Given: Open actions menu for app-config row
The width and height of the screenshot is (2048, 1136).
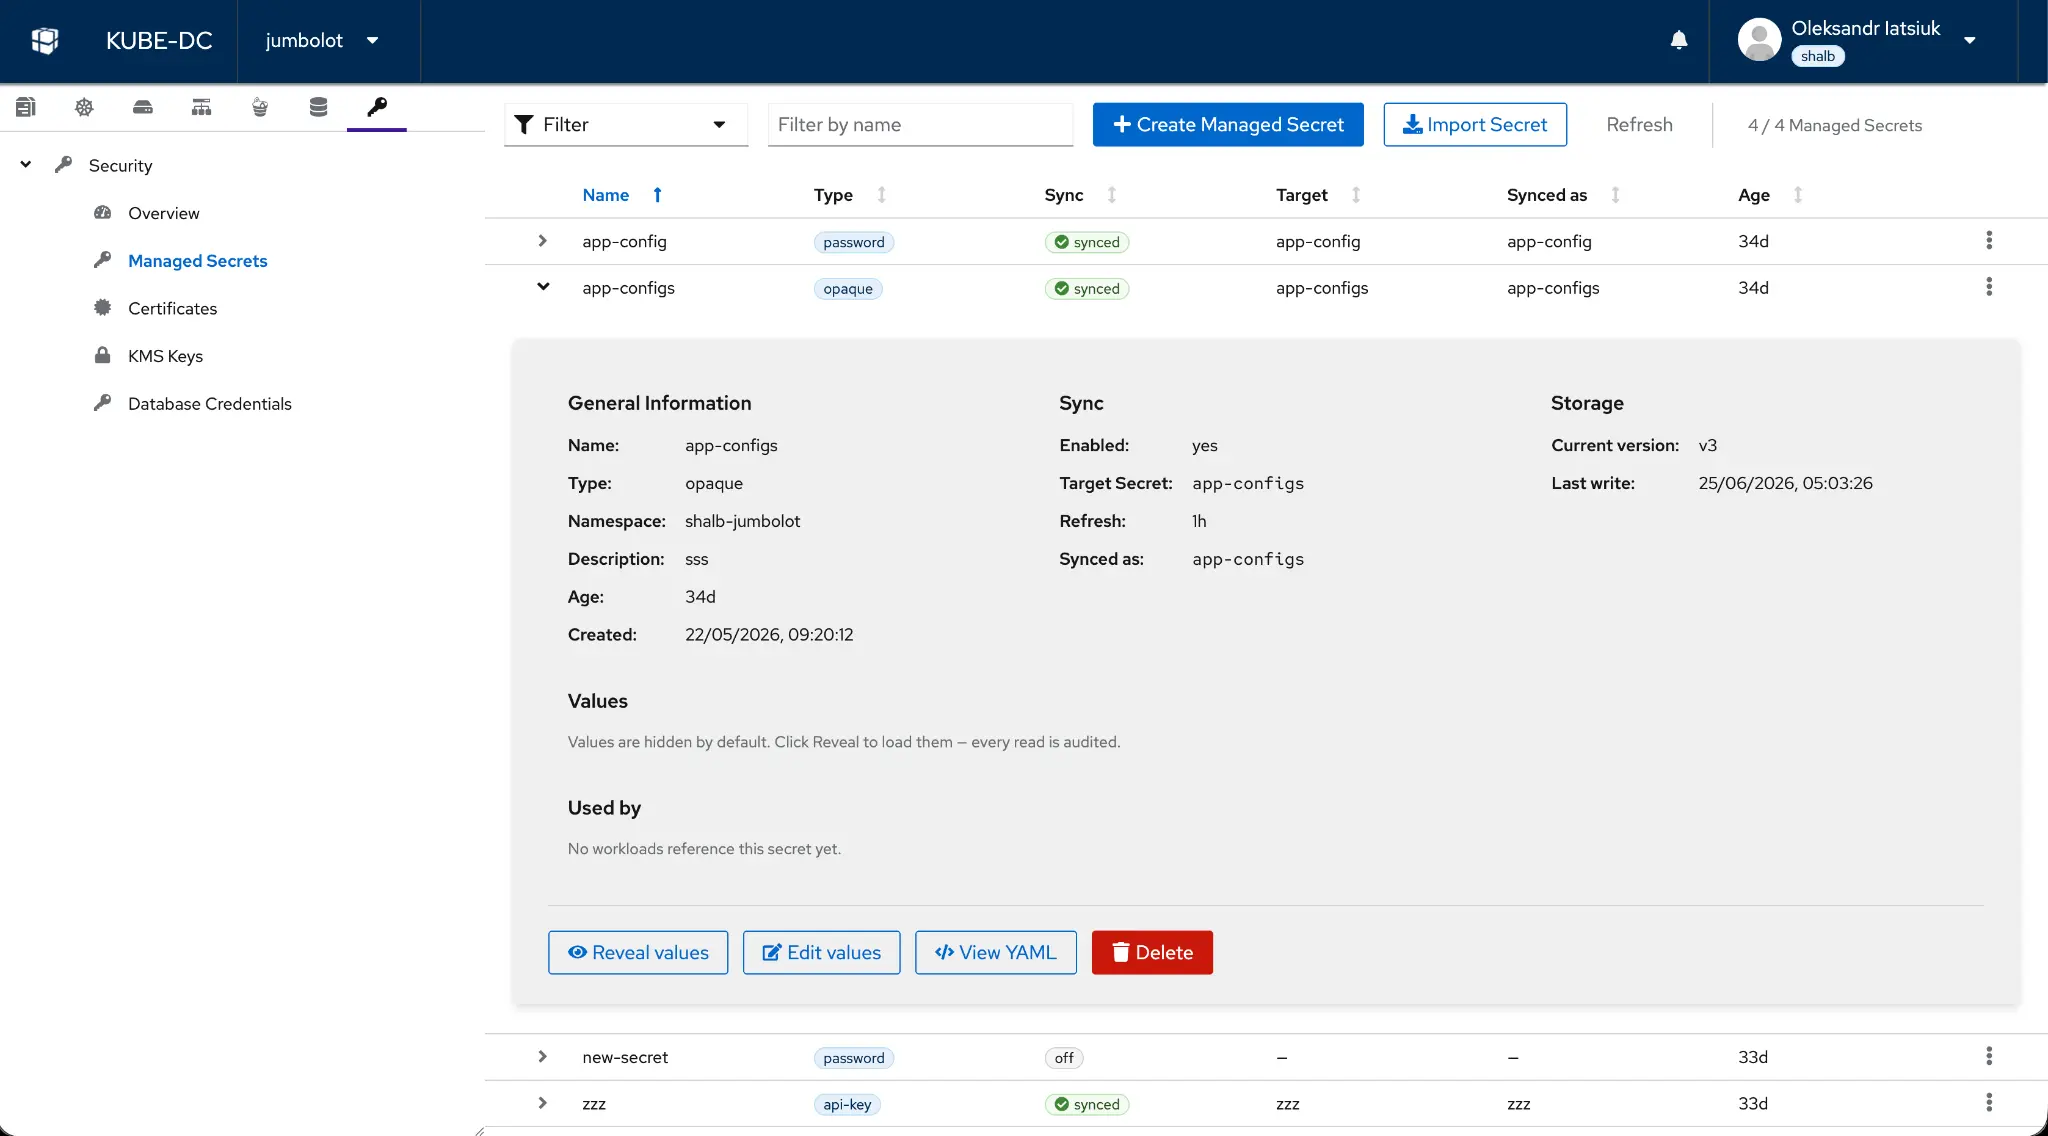Looking at the screenshot, I should [x=1989, y=240].
